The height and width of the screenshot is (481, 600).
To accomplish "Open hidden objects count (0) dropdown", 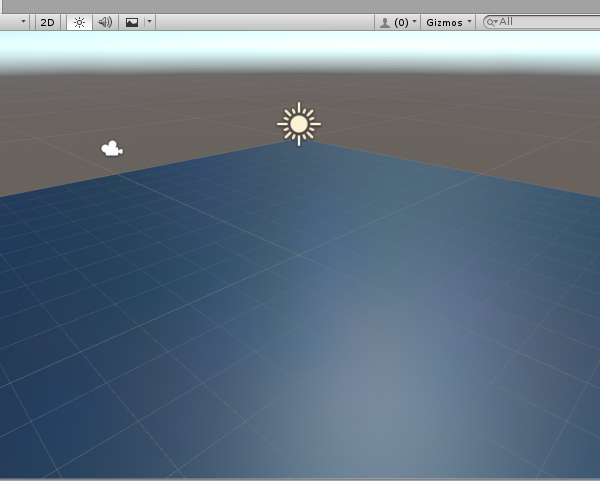I will tap(398, 23).
